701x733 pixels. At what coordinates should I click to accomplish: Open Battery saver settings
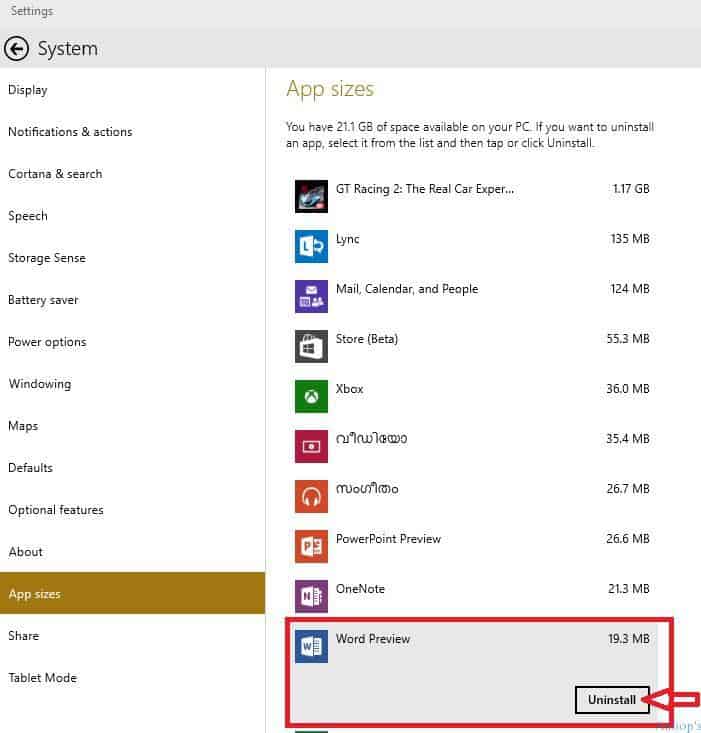click(x=132, y=300)
